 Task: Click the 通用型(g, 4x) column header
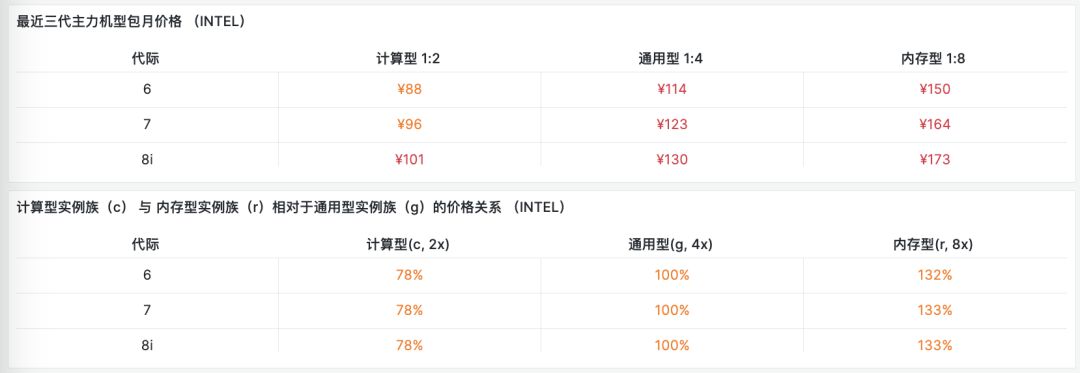click(672, 244)
